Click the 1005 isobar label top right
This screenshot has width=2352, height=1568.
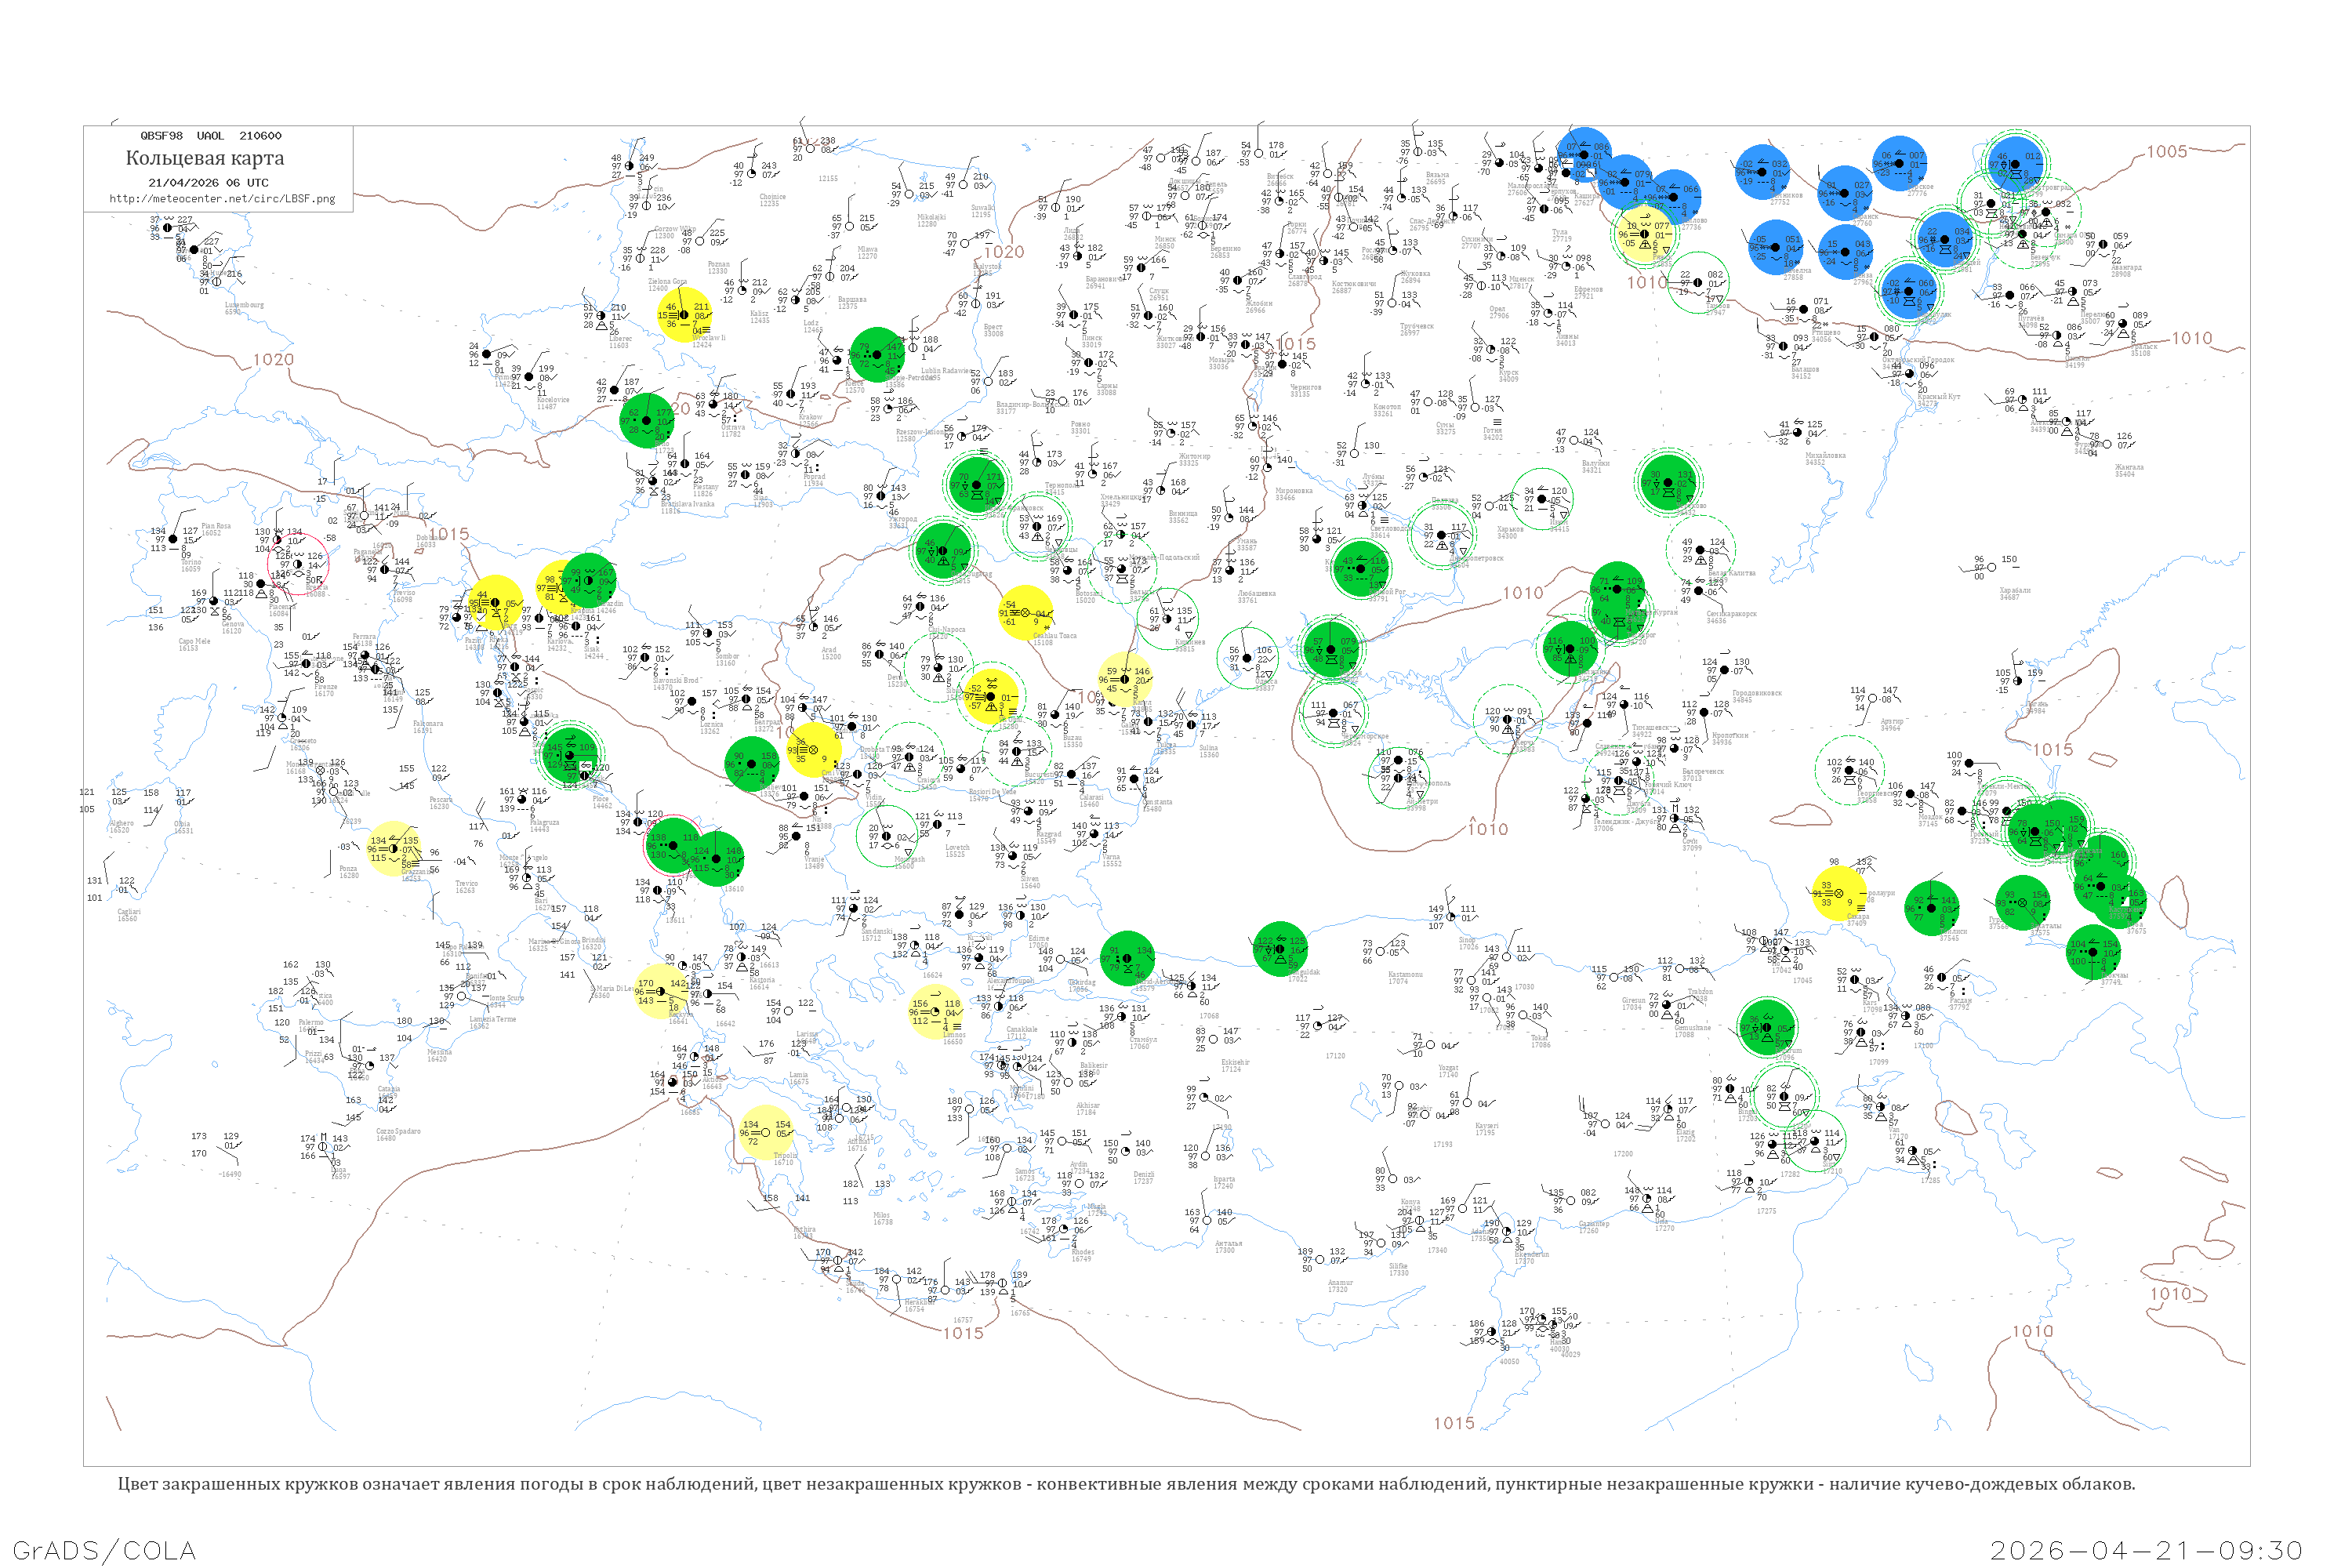pyautogui.click(x=2166, y=152)
